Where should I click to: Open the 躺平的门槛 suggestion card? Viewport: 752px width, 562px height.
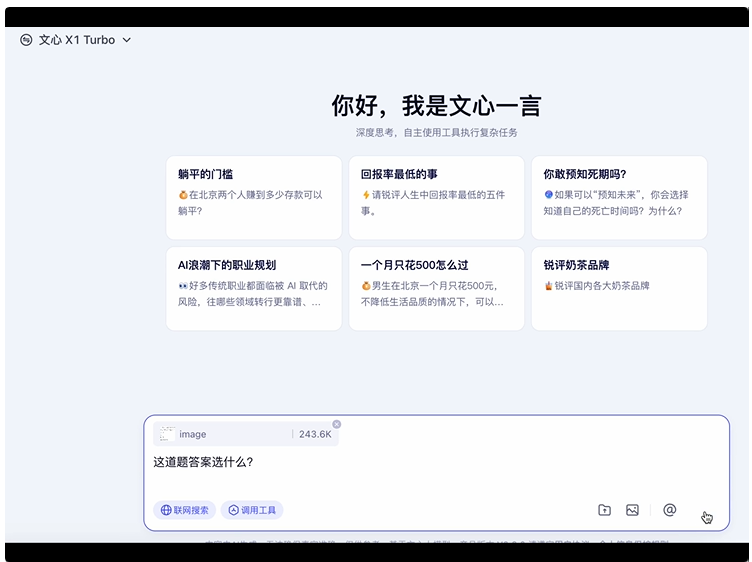(254, 197)
